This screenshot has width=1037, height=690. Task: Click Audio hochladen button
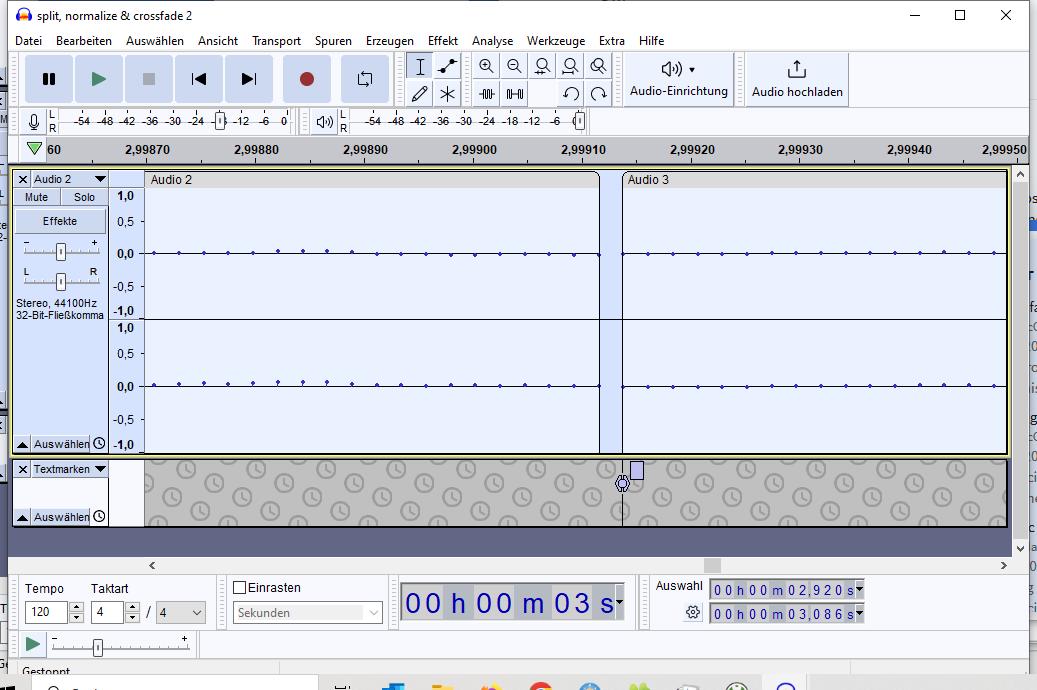tap(797, 79)
